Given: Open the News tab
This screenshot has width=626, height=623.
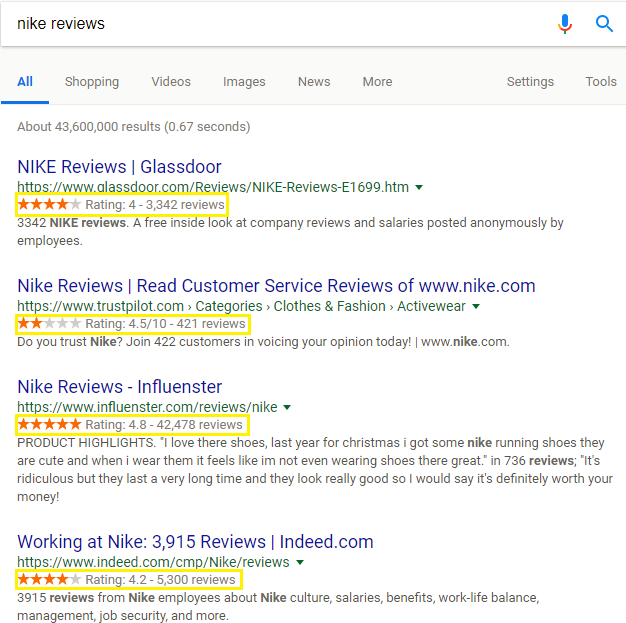Looking at the screenshot, I should [x=314, y=82].
